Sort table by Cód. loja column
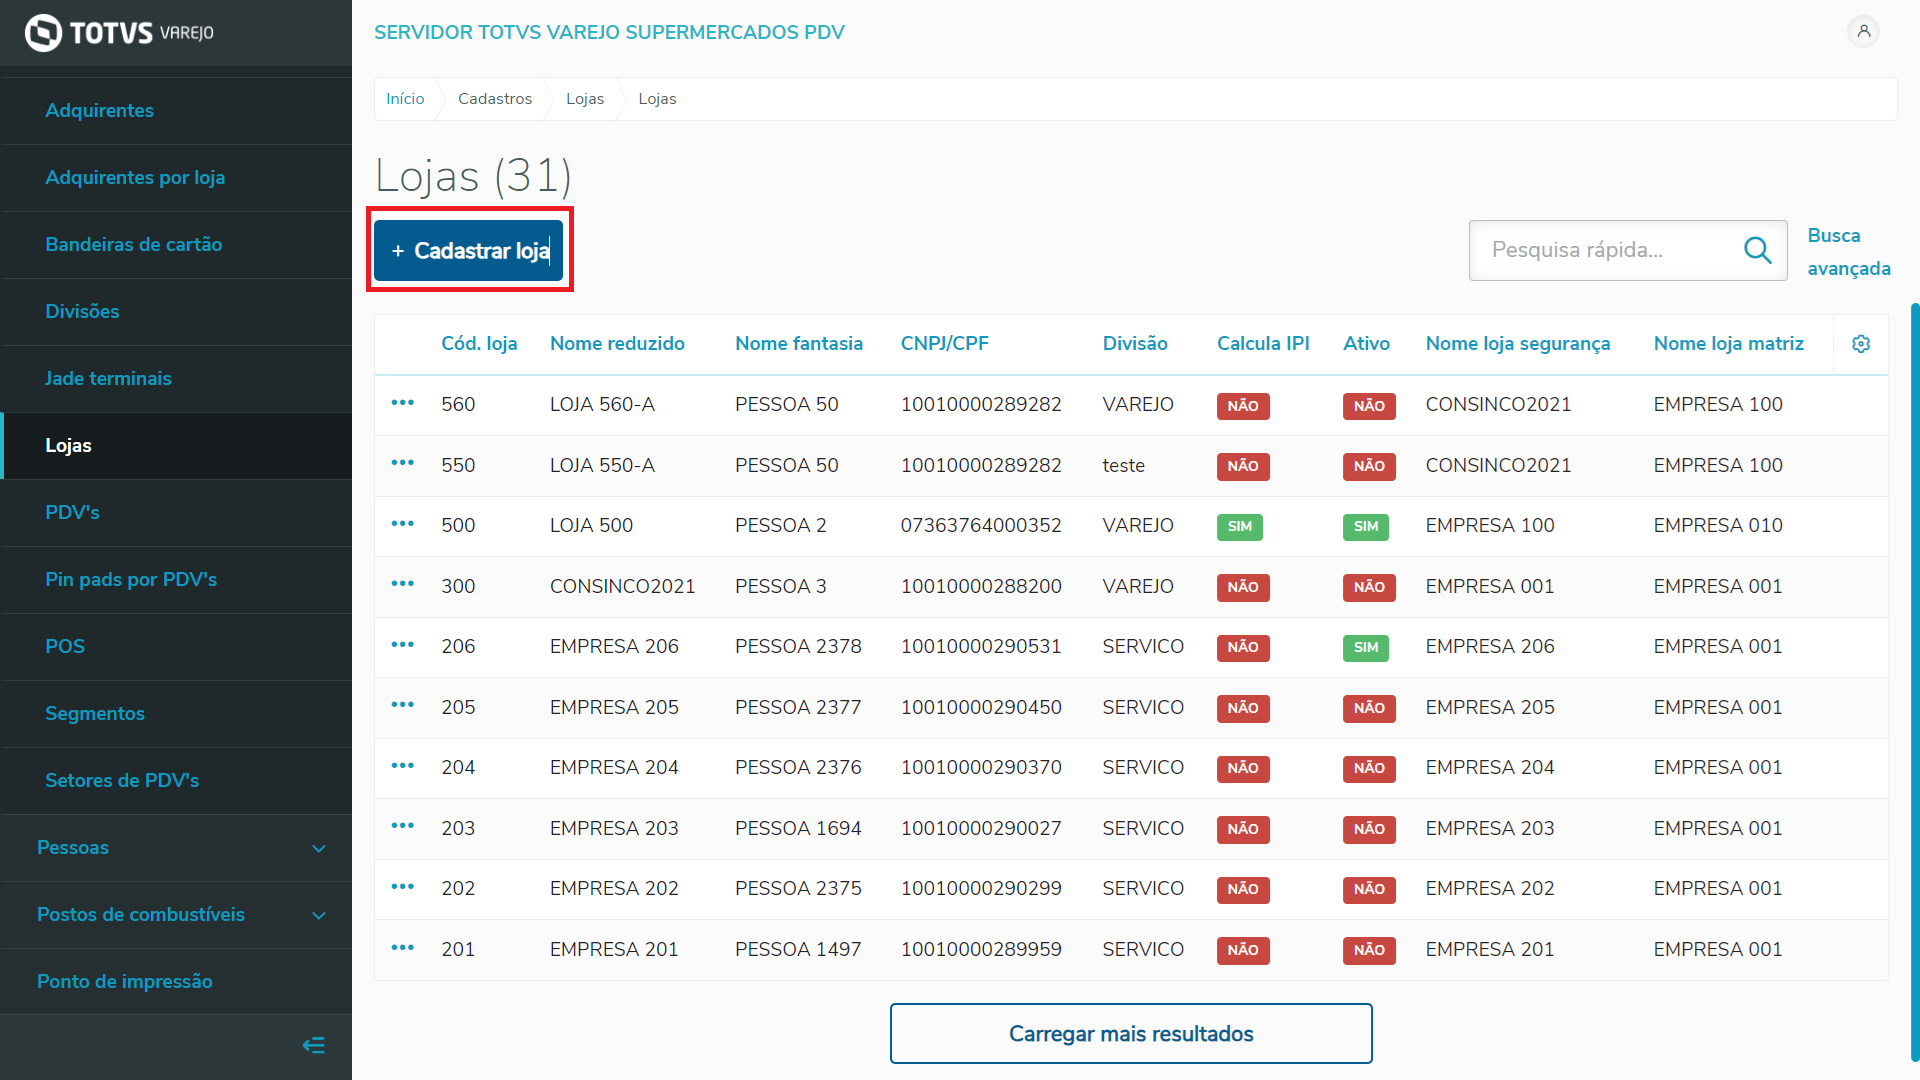This screenshot has height=1080, width=1920. (479, 344)
